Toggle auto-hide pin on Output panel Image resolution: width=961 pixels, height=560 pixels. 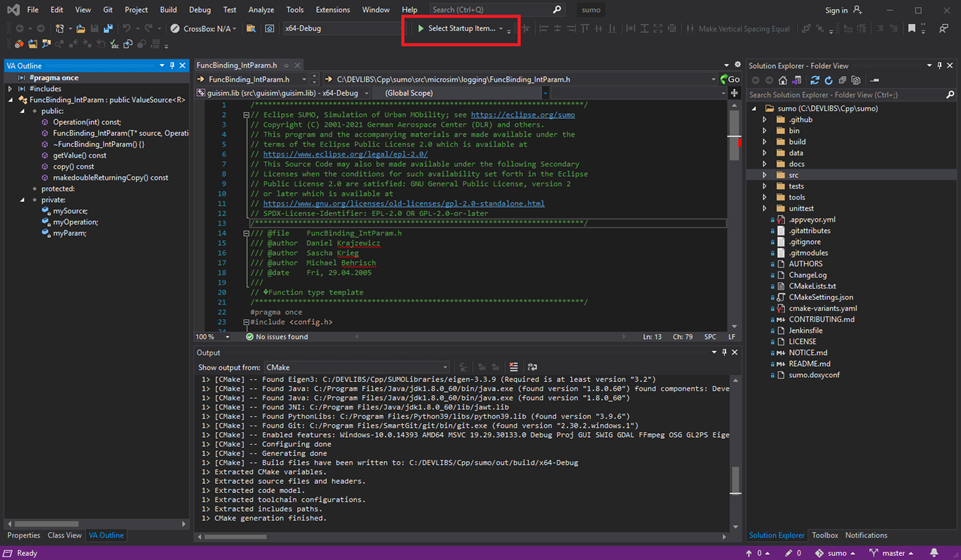pos(725,352)
